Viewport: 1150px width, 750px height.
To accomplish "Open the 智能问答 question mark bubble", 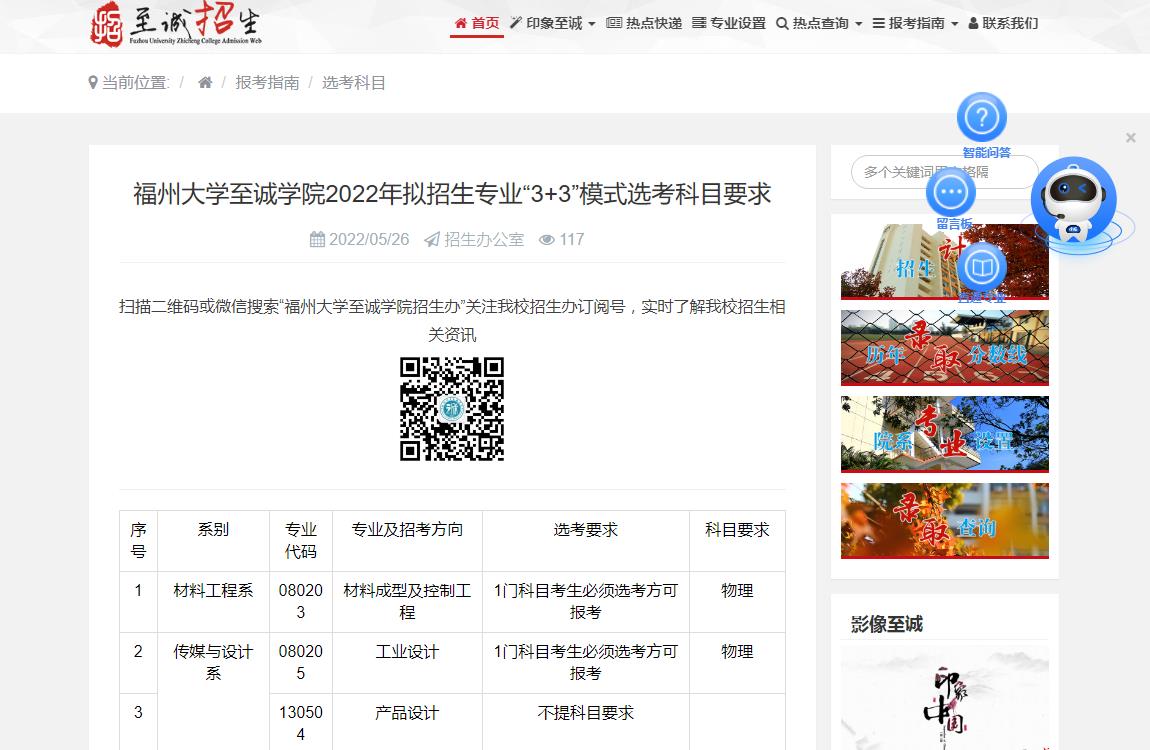I will tap(982, 117).
